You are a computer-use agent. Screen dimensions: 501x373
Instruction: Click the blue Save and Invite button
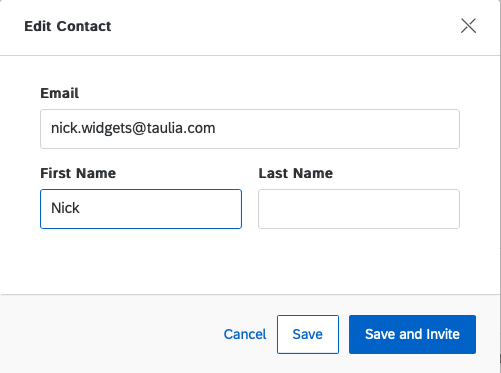pyautogui.click(x=412, y=334)
